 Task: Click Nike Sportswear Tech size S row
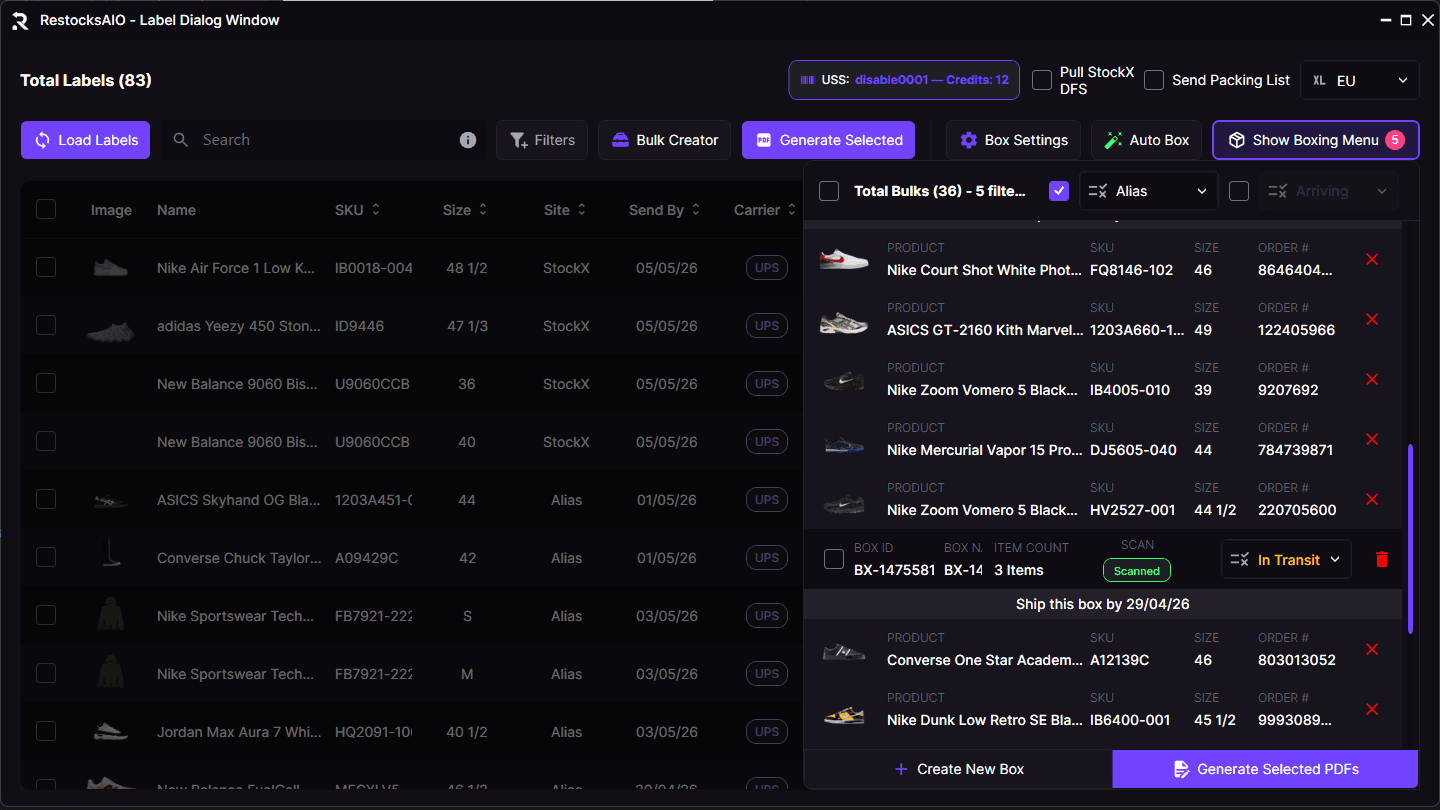point(412,616)
